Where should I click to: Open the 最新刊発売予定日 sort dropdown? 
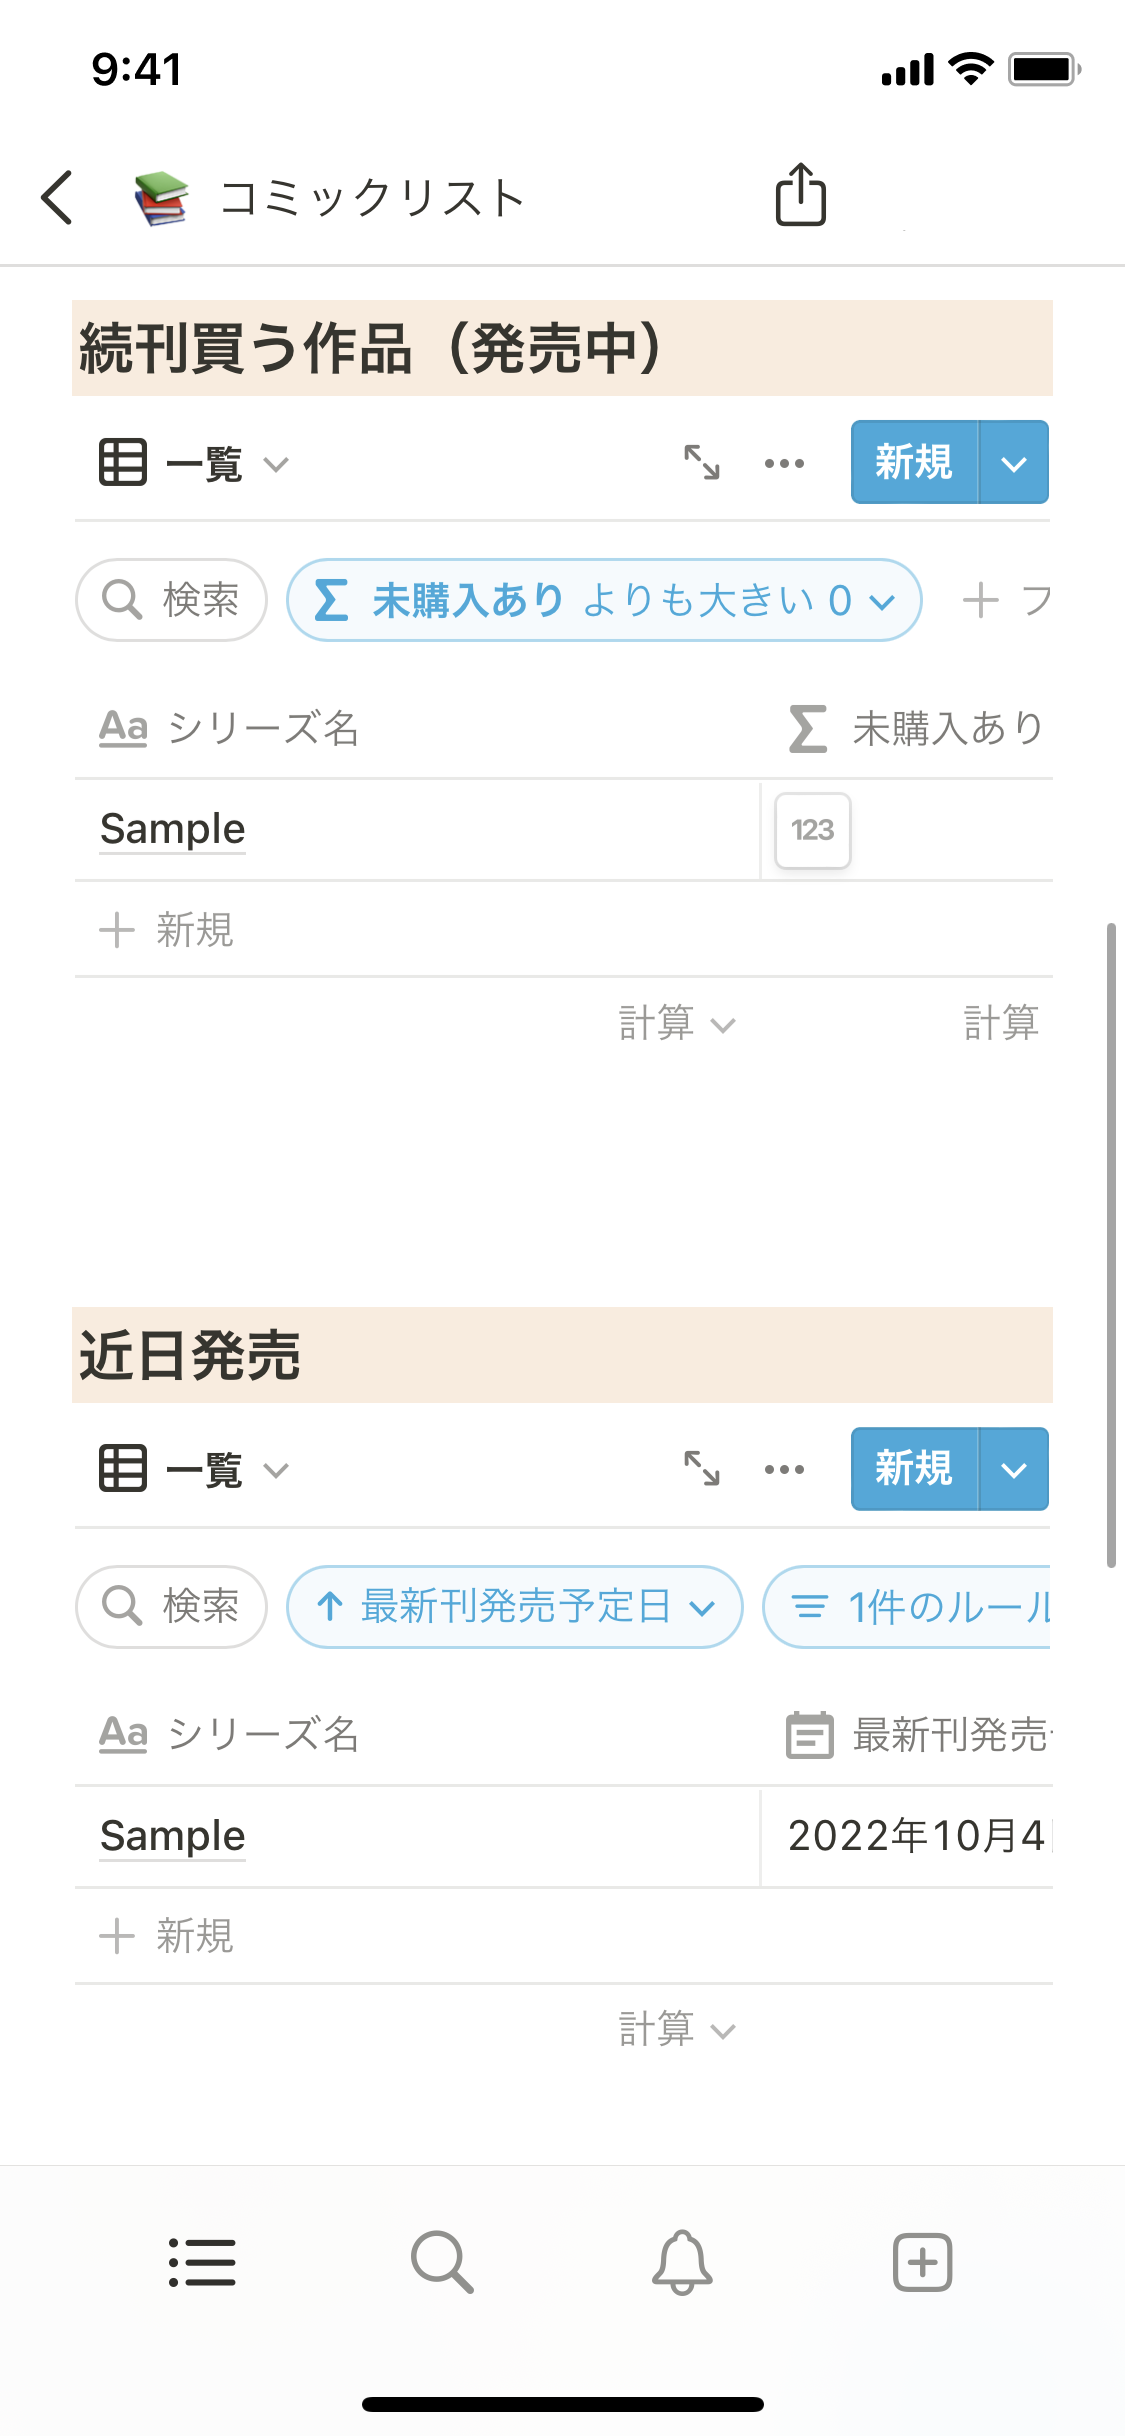[x=514, y=1607]
